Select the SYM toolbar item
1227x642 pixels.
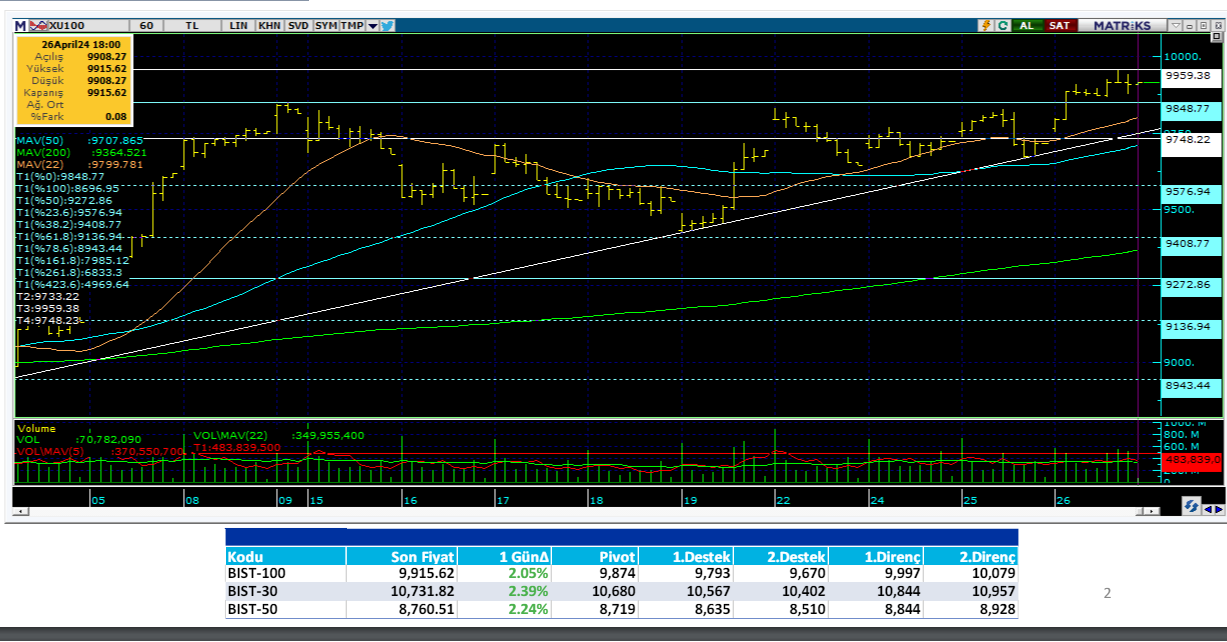click(x=326, y=25)
